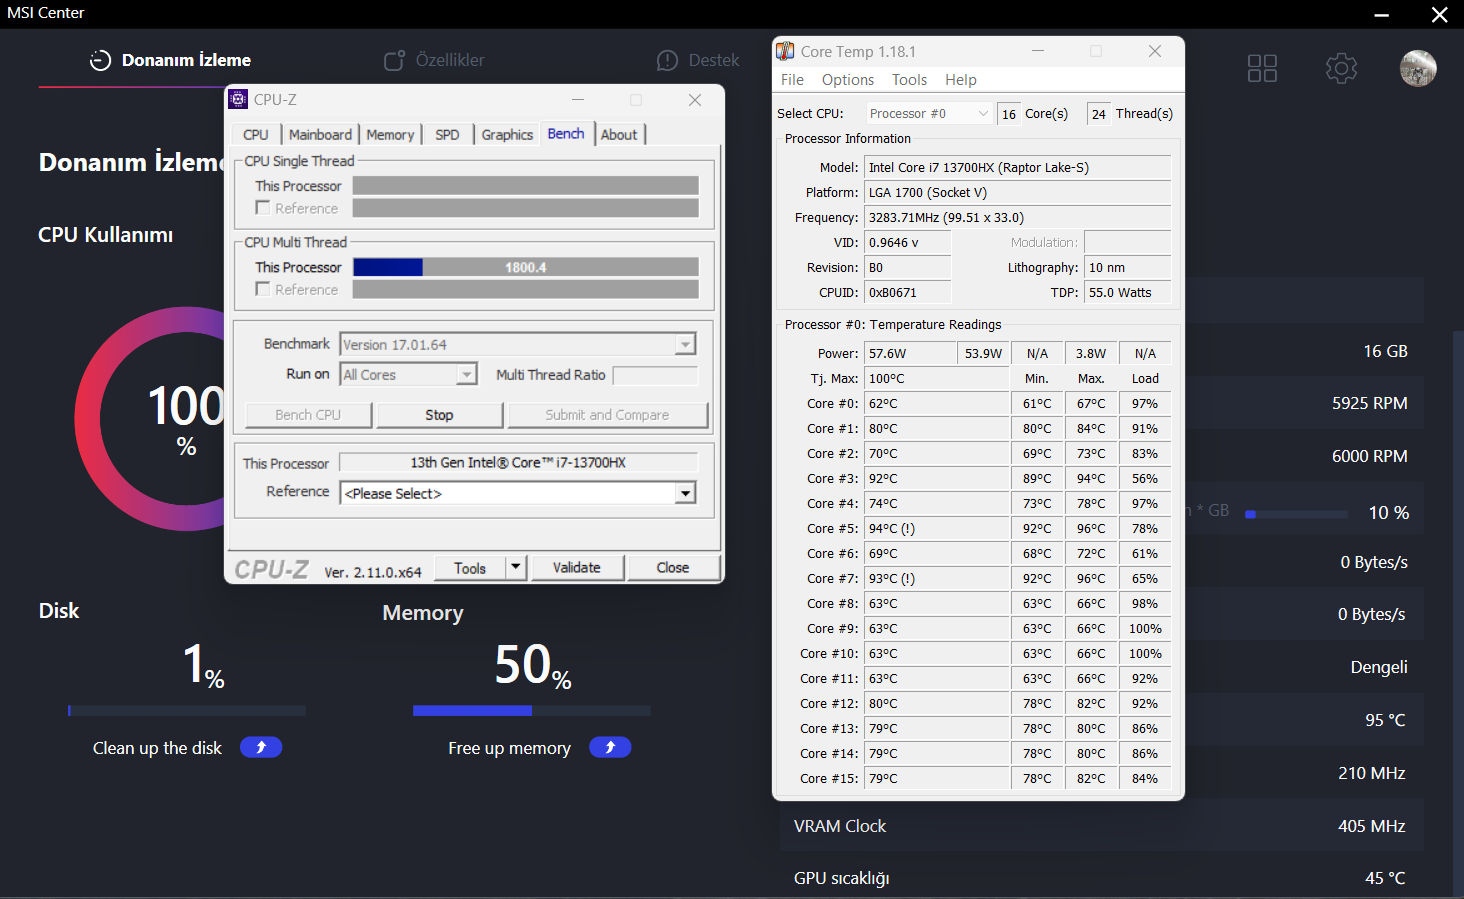Click the Memory 50% usage bar
This screenshot has width=1464, height=899.
pos(532,710)
